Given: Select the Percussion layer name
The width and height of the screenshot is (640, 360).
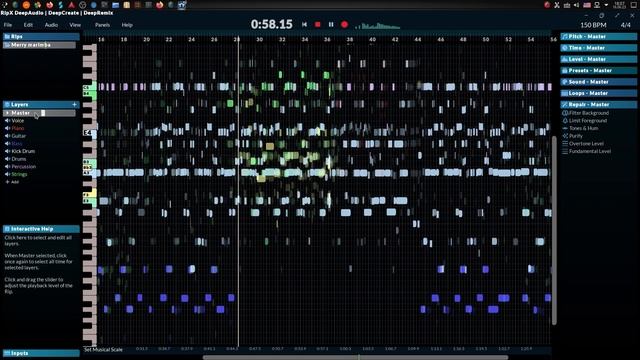Looking at the screenshot, I should (x=24, y=167).
